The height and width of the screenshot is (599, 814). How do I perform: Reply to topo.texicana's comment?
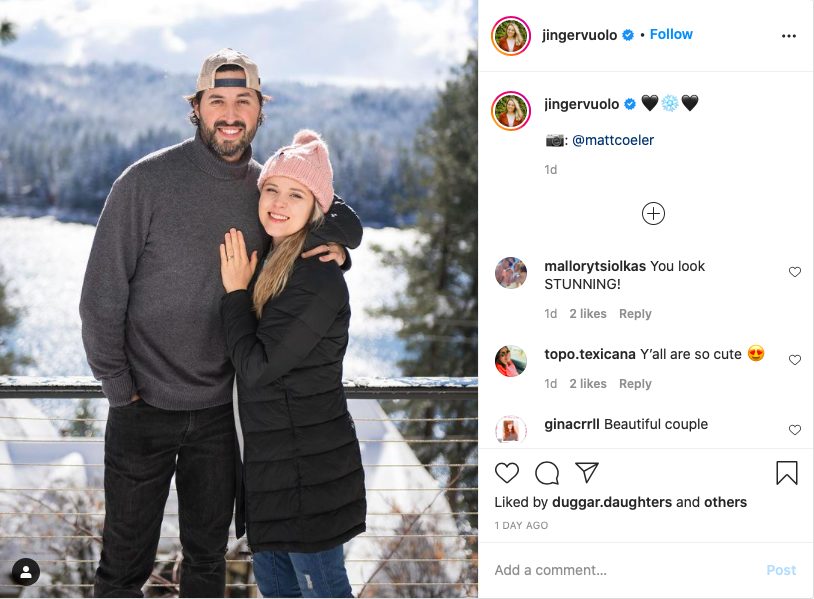tap(635, 384)
